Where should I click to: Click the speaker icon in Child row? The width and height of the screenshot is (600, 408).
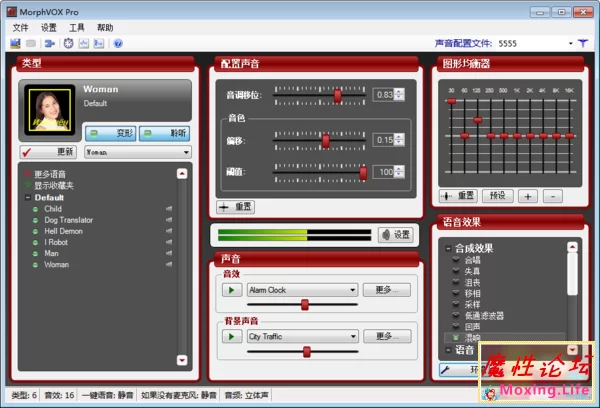[169, 209]
